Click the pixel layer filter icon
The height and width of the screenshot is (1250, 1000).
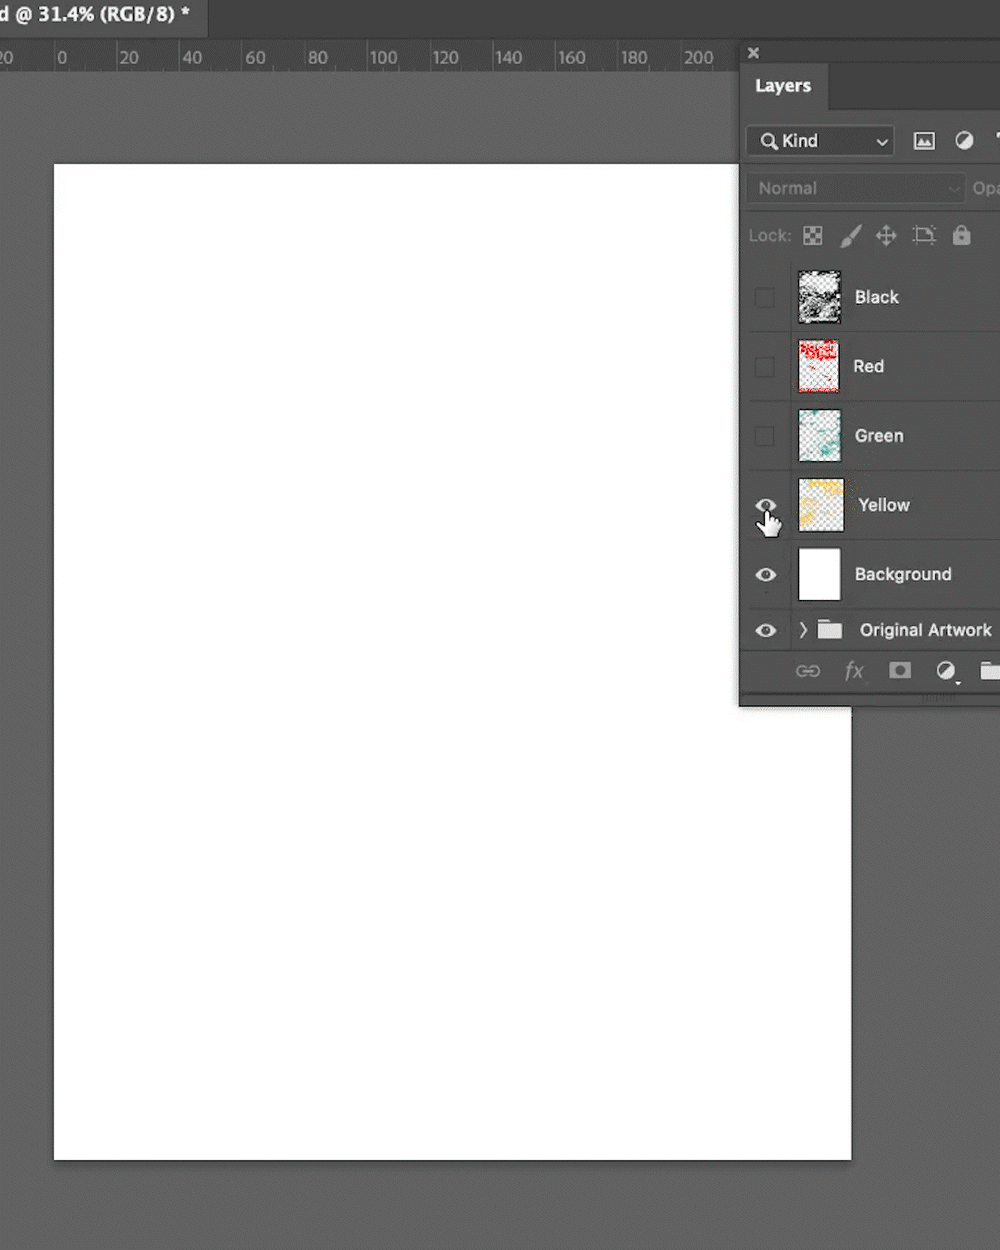point(924,141)
